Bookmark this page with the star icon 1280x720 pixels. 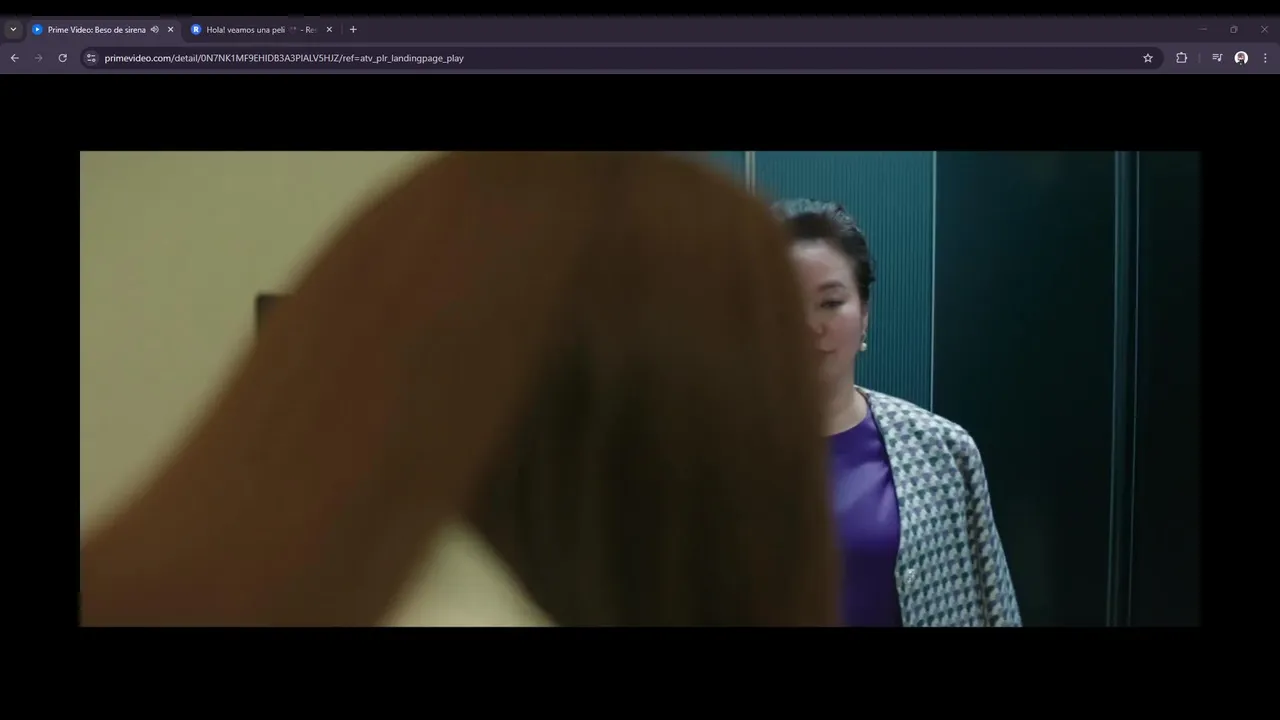[1148, 58]
